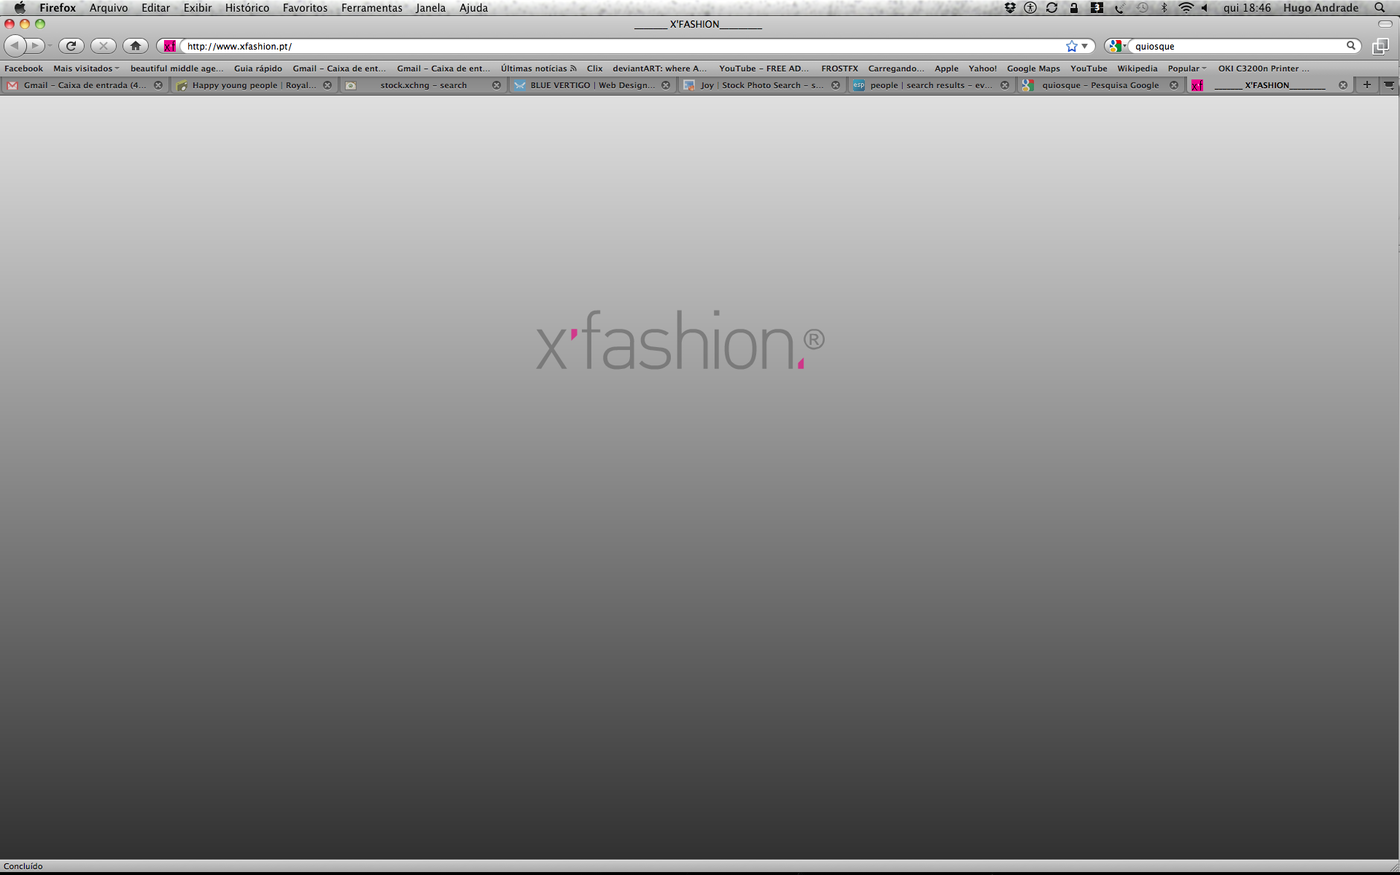
Task: Switch to quiosque Pesquisa Google tab
Action: coord(1099,85)
